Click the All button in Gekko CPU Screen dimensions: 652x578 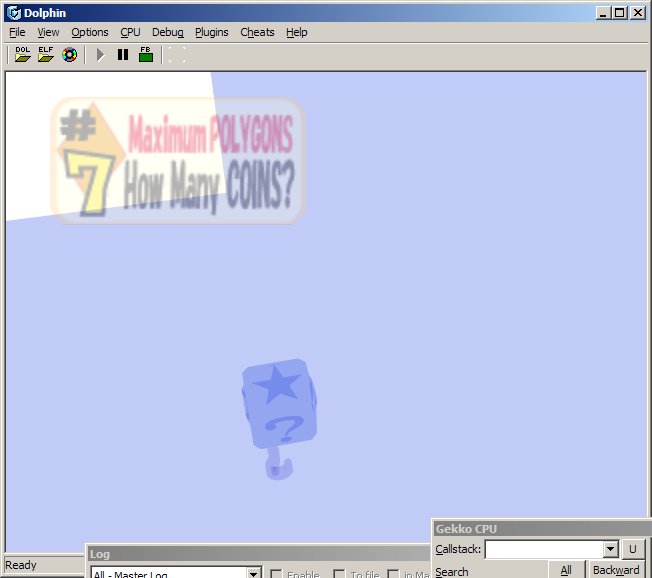(x=566, y=570)
